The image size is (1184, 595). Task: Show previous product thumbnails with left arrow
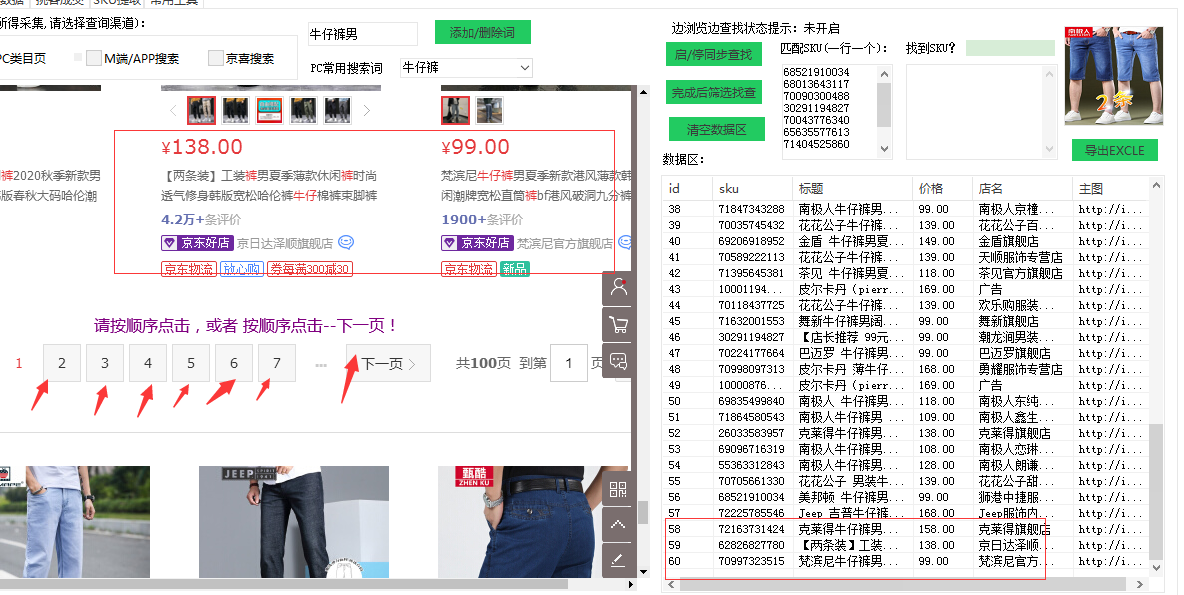click(x=173, y=110)
